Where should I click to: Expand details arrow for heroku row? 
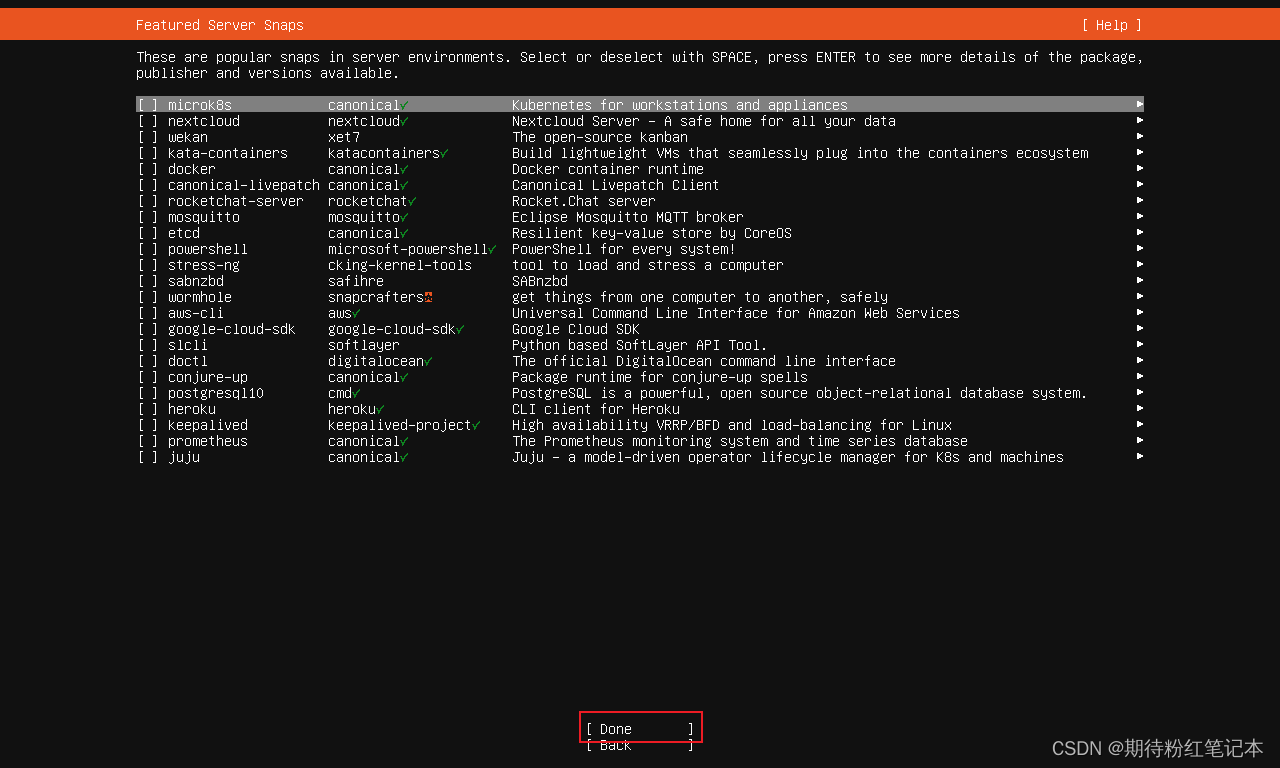click(1140, 408)
